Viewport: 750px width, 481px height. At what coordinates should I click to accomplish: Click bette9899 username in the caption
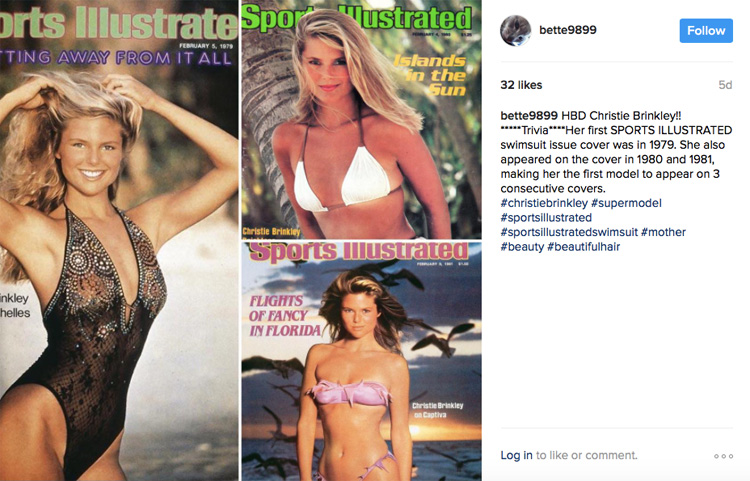pyautogui.click(x=529, y=116)
